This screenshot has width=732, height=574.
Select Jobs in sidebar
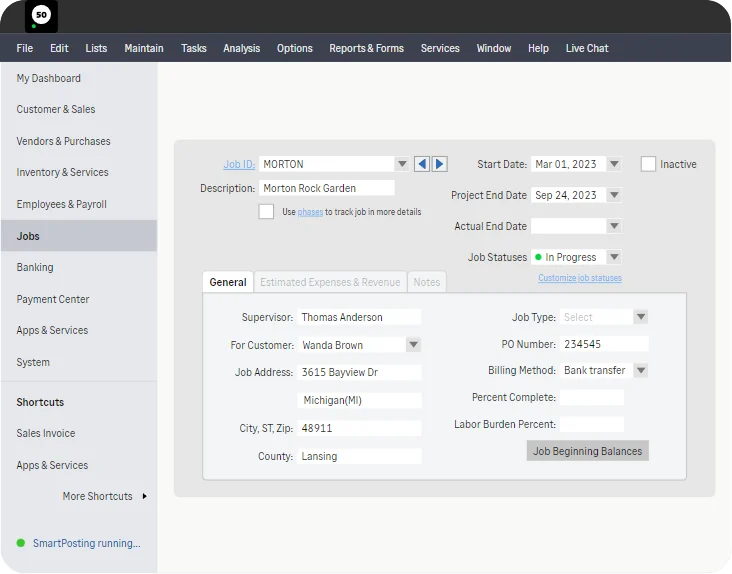point(79,236)
